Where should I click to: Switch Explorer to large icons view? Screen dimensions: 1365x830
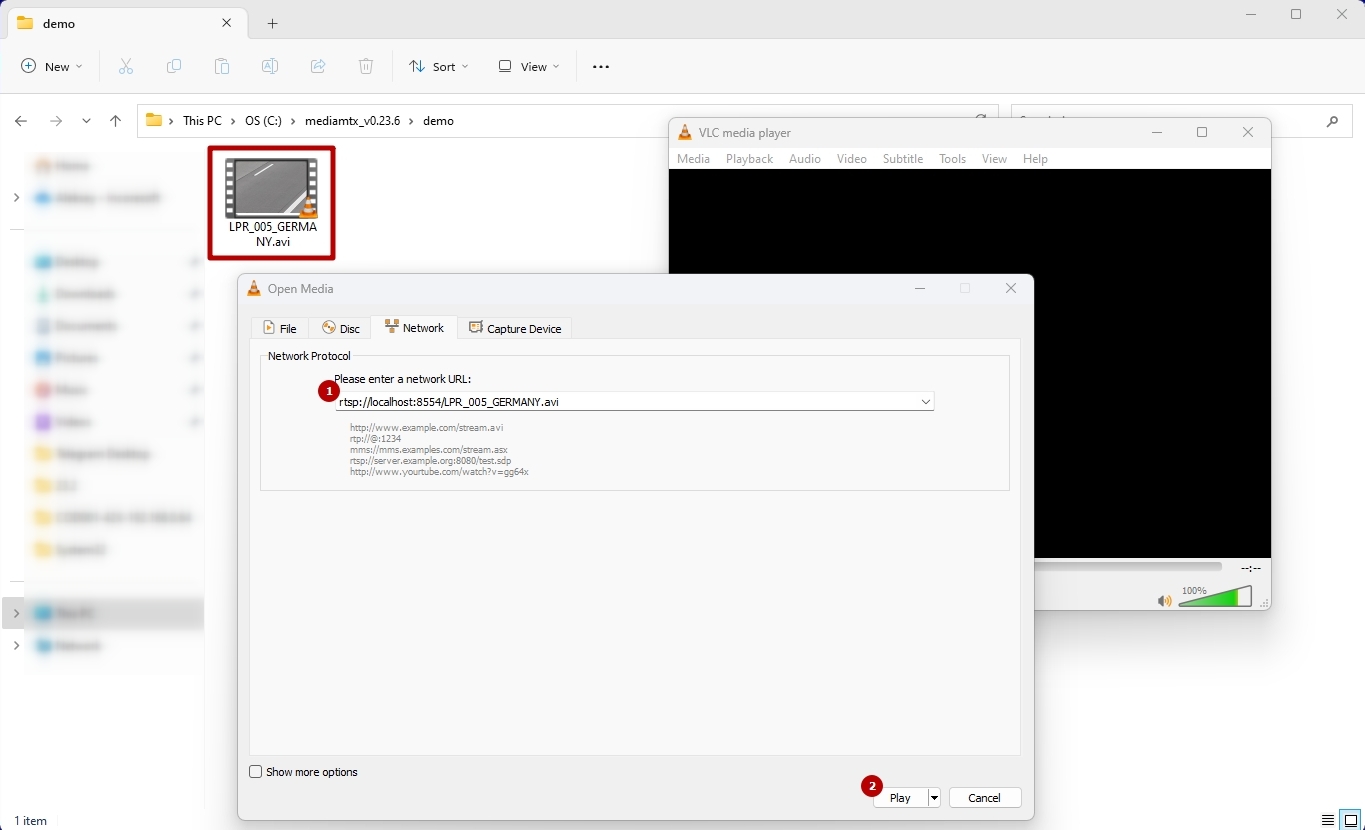(x=1351, y=820)
